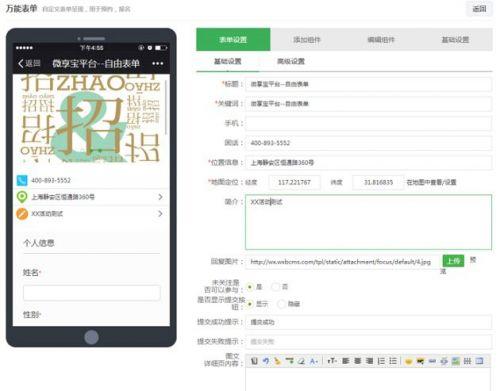Select 是 for unfollowed user participation
The image size is (500, 391).
pos(250,287)
